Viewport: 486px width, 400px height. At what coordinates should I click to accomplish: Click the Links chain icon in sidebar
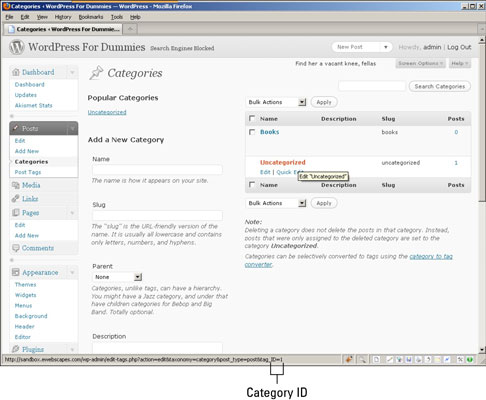(x=16, y=199)
